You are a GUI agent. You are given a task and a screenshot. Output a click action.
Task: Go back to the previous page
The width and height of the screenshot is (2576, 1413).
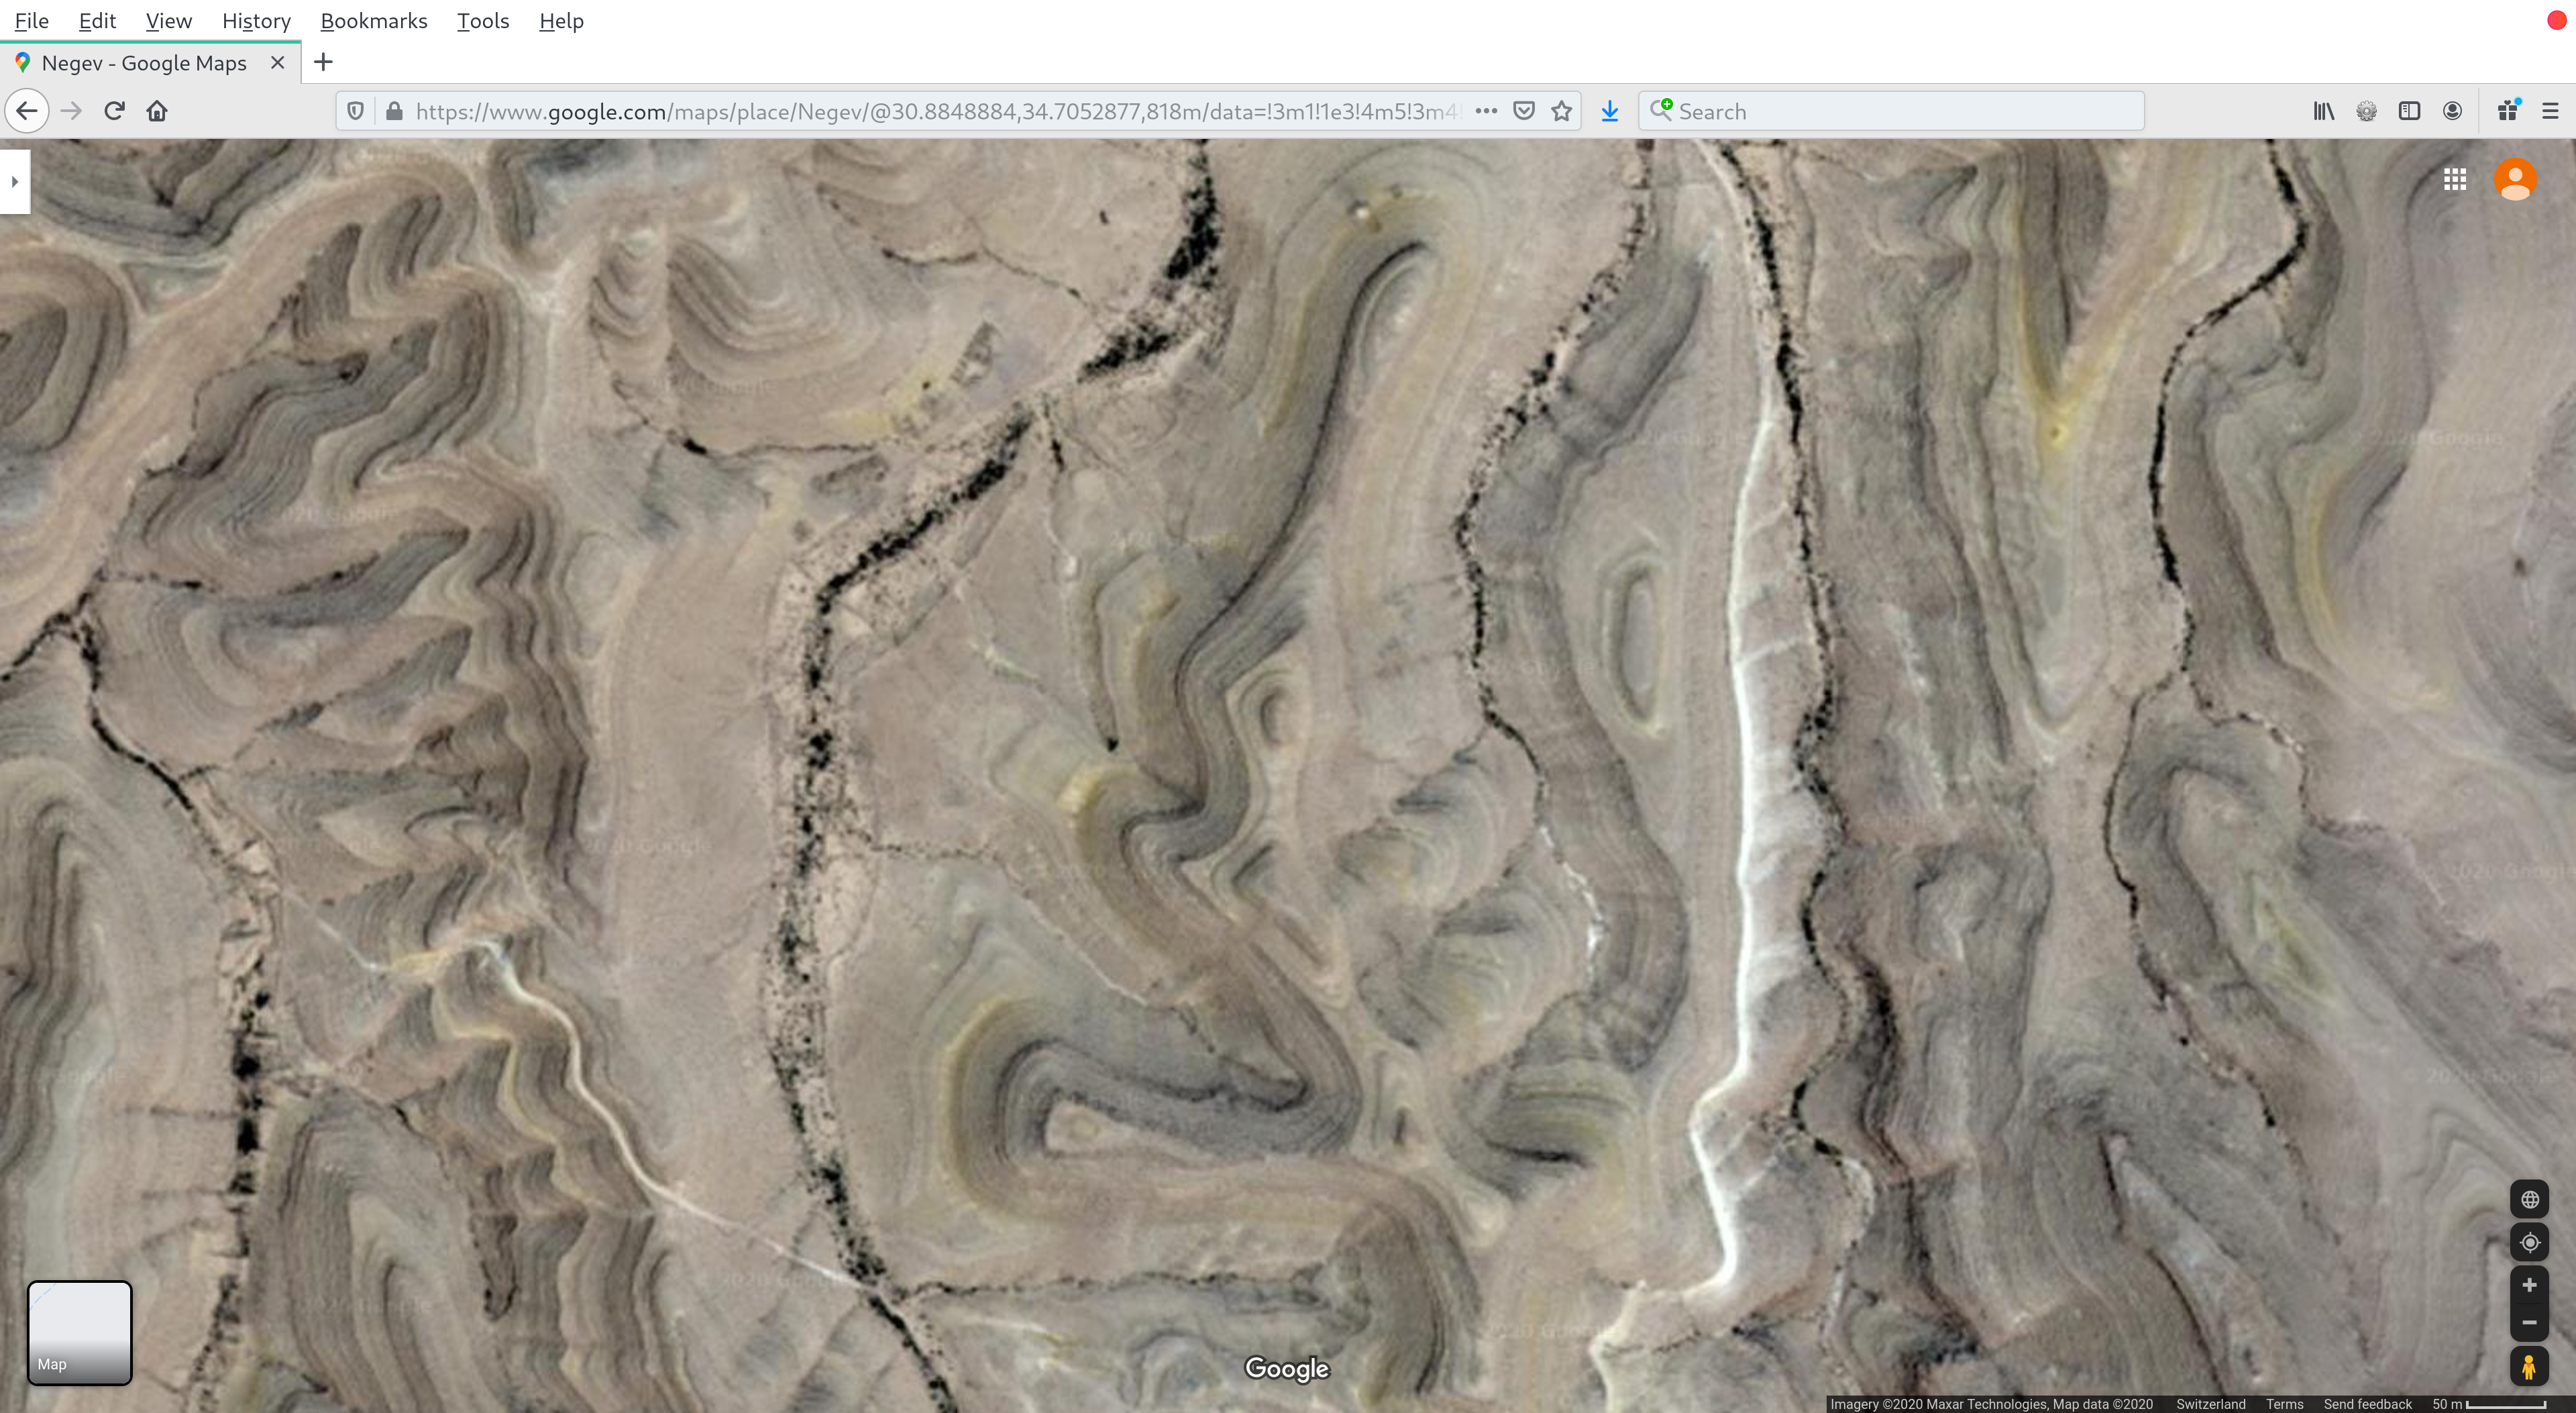[x=27, y=111]
